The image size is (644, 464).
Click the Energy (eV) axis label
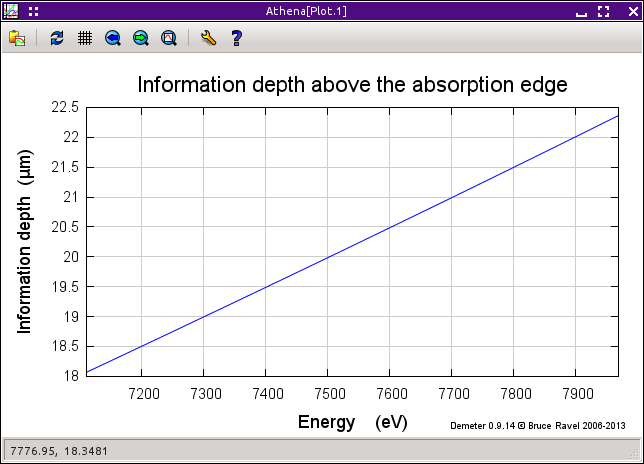[x=352, y=422]
